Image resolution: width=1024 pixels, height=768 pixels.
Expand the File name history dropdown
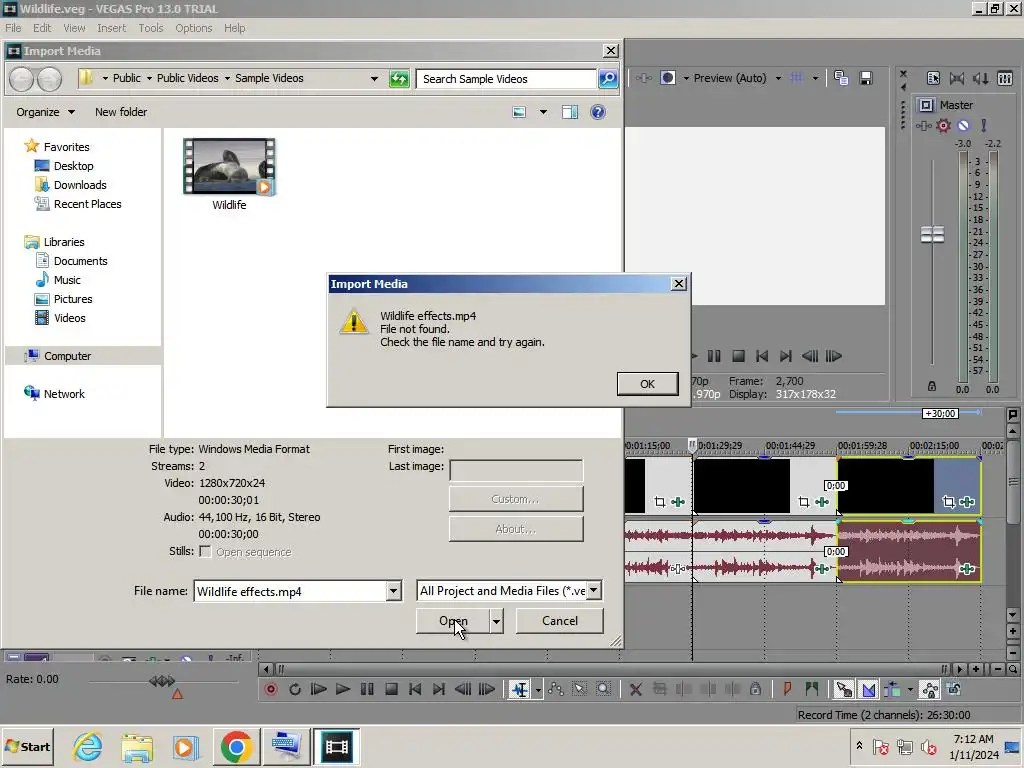pyautogui.click(x=394, y=592)
